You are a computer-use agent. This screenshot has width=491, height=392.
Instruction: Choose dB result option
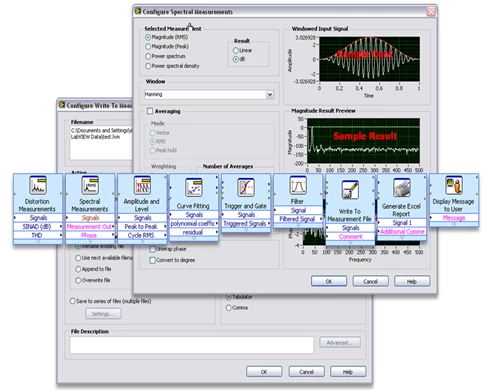236,59
